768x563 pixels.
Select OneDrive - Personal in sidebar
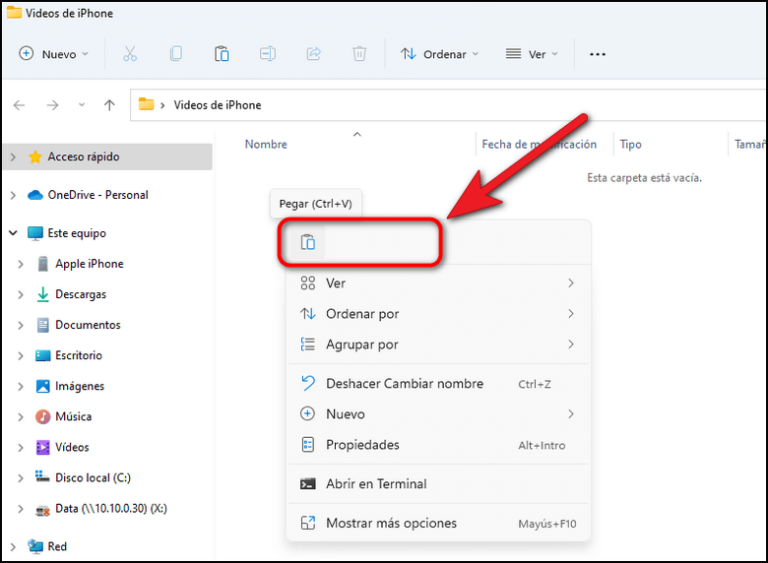tap(97, 195)
